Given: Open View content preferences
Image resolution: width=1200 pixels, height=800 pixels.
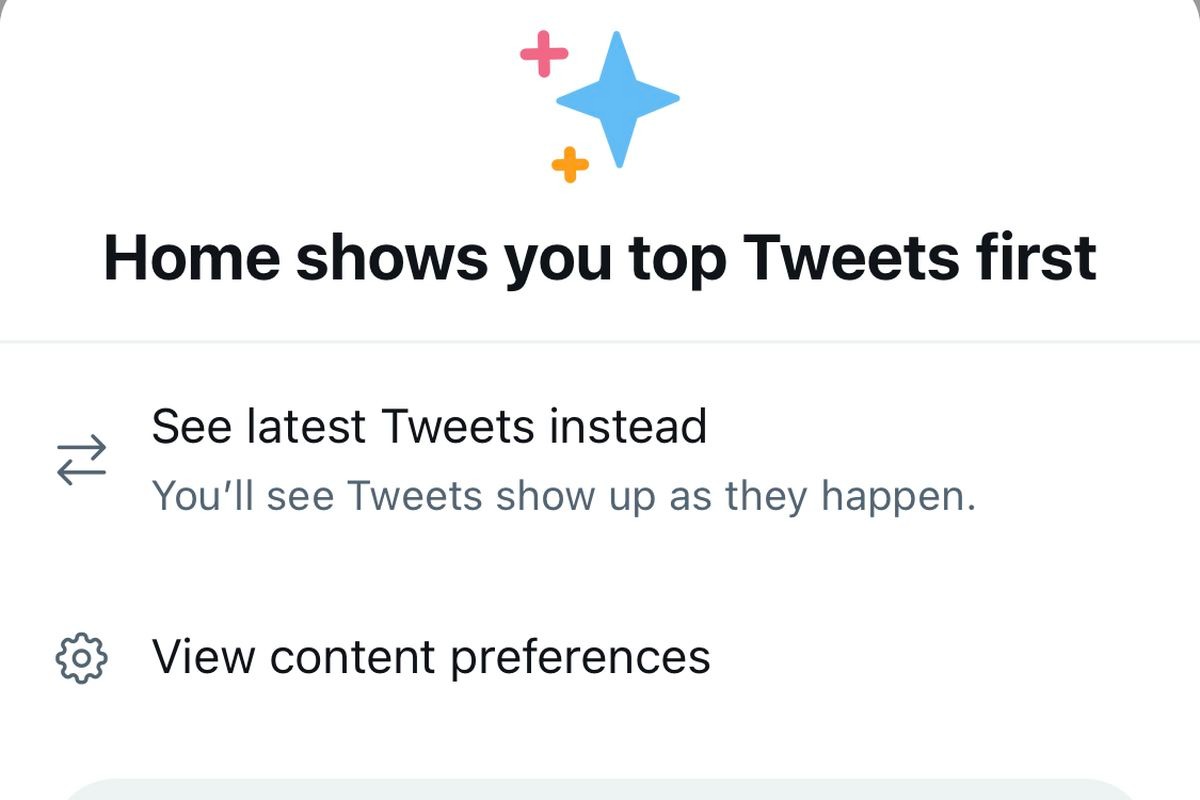Looking at the screenshot, I should 430,657.
